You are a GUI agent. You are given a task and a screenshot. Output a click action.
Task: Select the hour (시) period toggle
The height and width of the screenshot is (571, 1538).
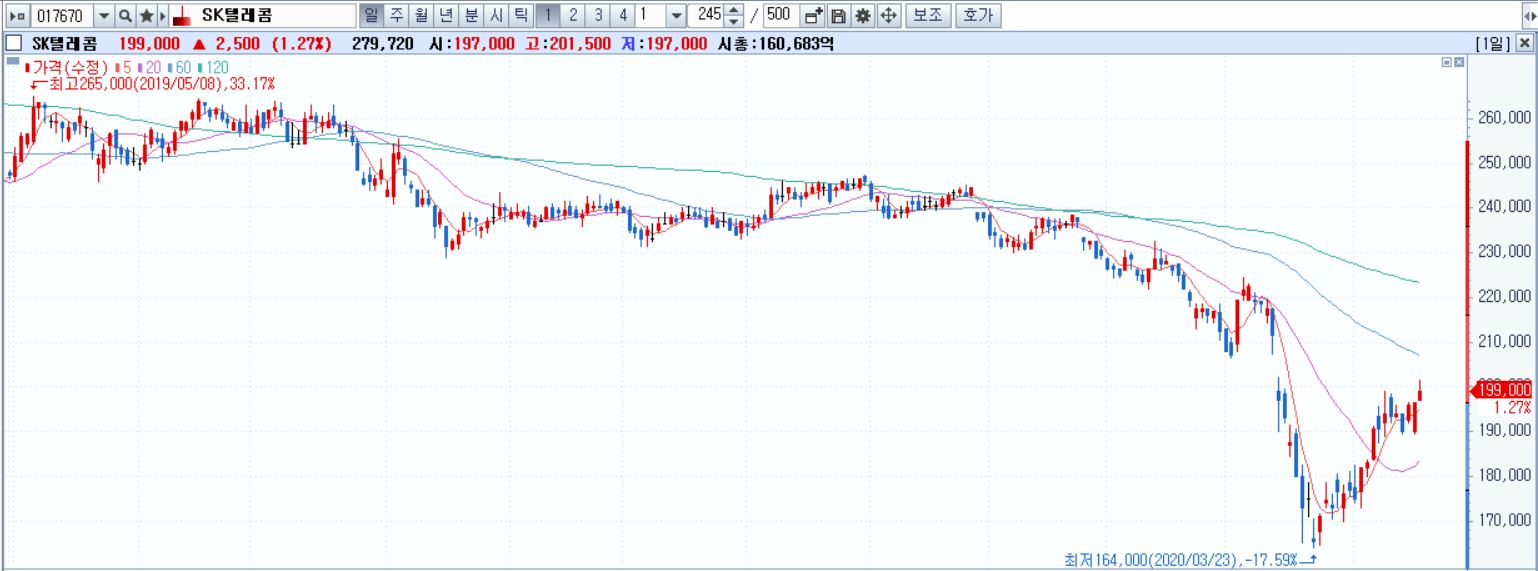pyautogui.click(x=496, y=16)
